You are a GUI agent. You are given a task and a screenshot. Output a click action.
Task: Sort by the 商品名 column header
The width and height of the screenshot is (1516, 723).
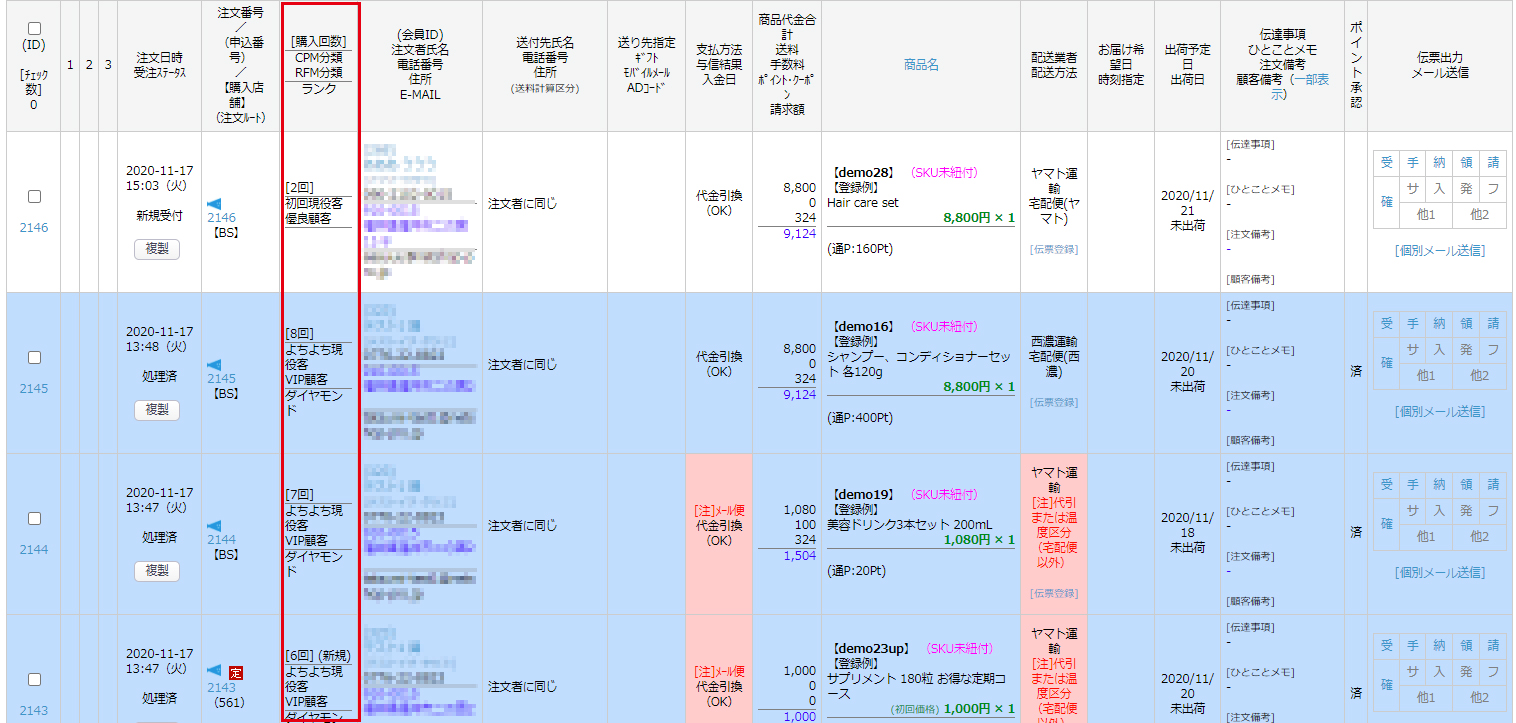920,64
